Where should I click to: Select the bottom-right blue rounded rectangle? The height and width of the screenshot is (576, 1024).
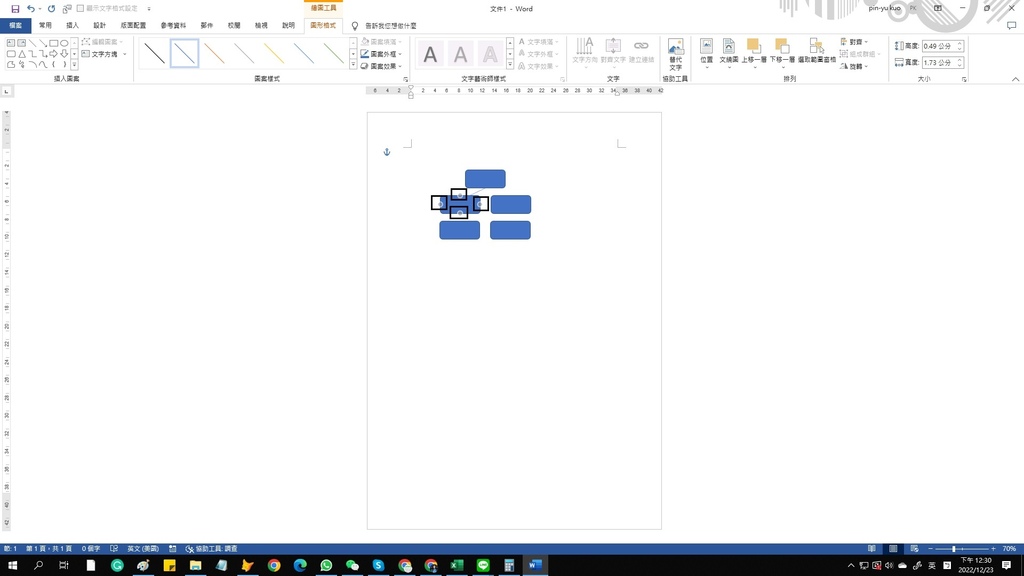click(x=510, y=230)
